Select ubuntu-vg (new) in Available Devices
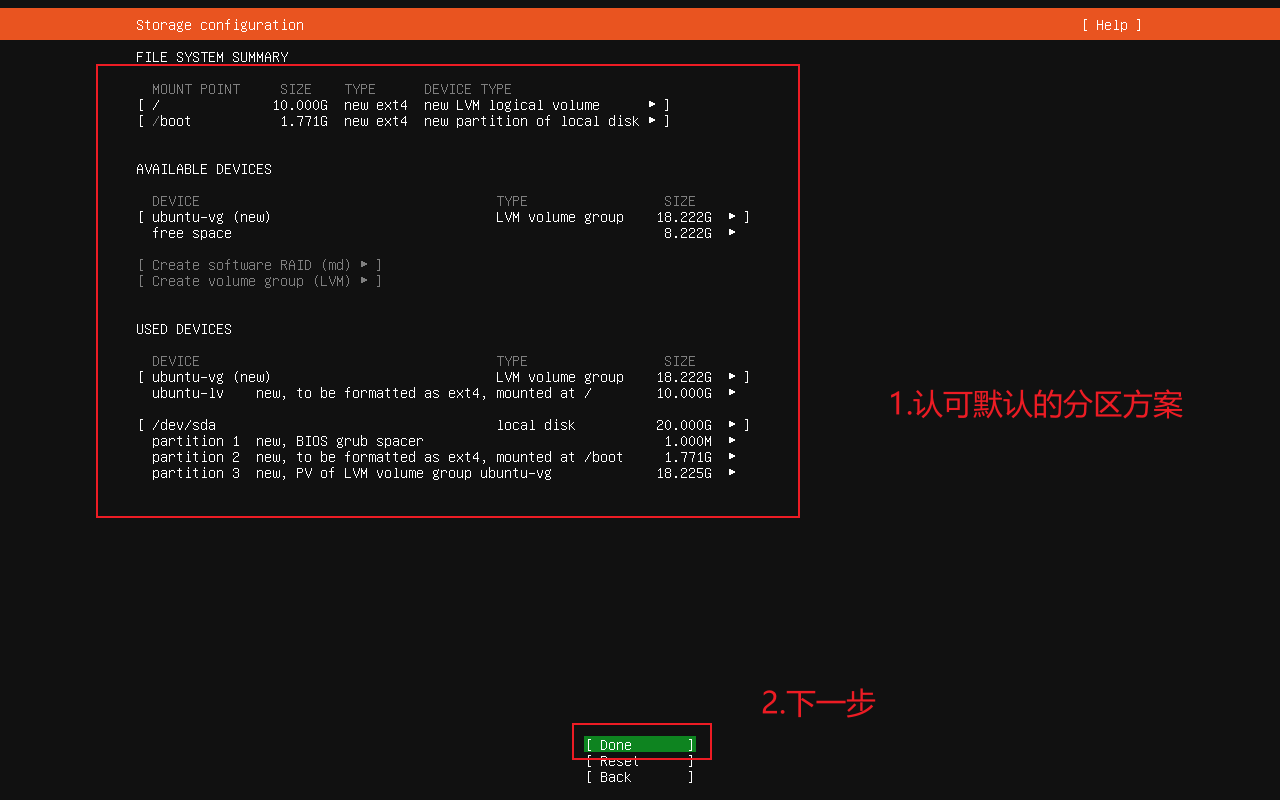 [211, 217]
